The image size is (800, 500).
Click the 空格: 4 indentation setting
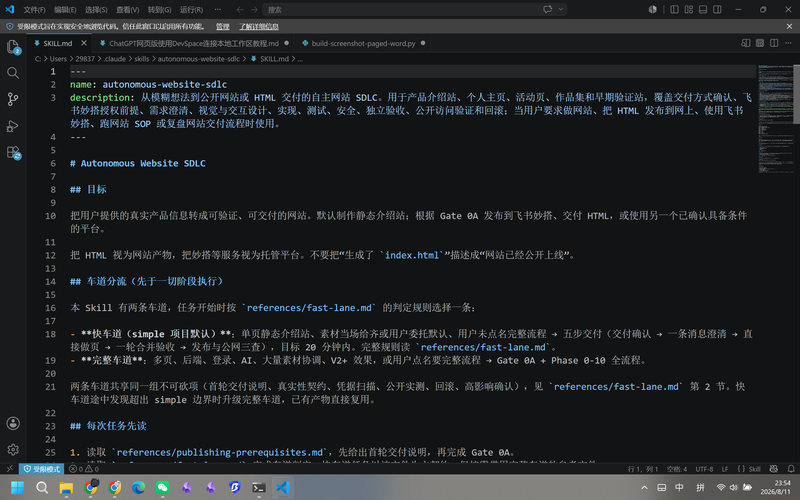click(x=677, y=468)
